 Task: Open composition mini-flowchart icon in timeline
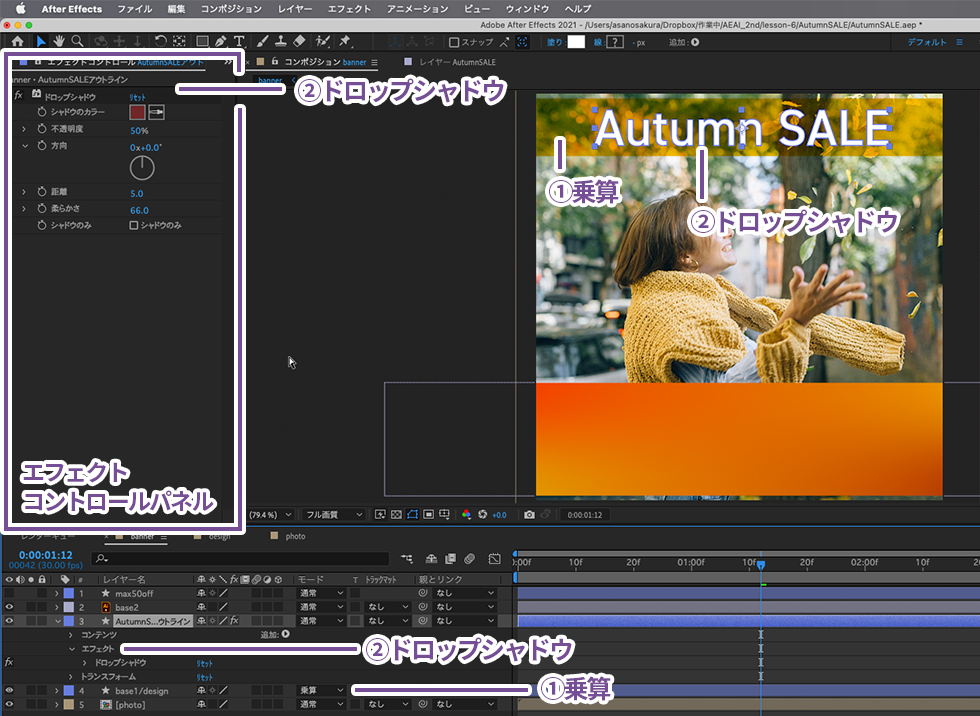click(407, 559)
